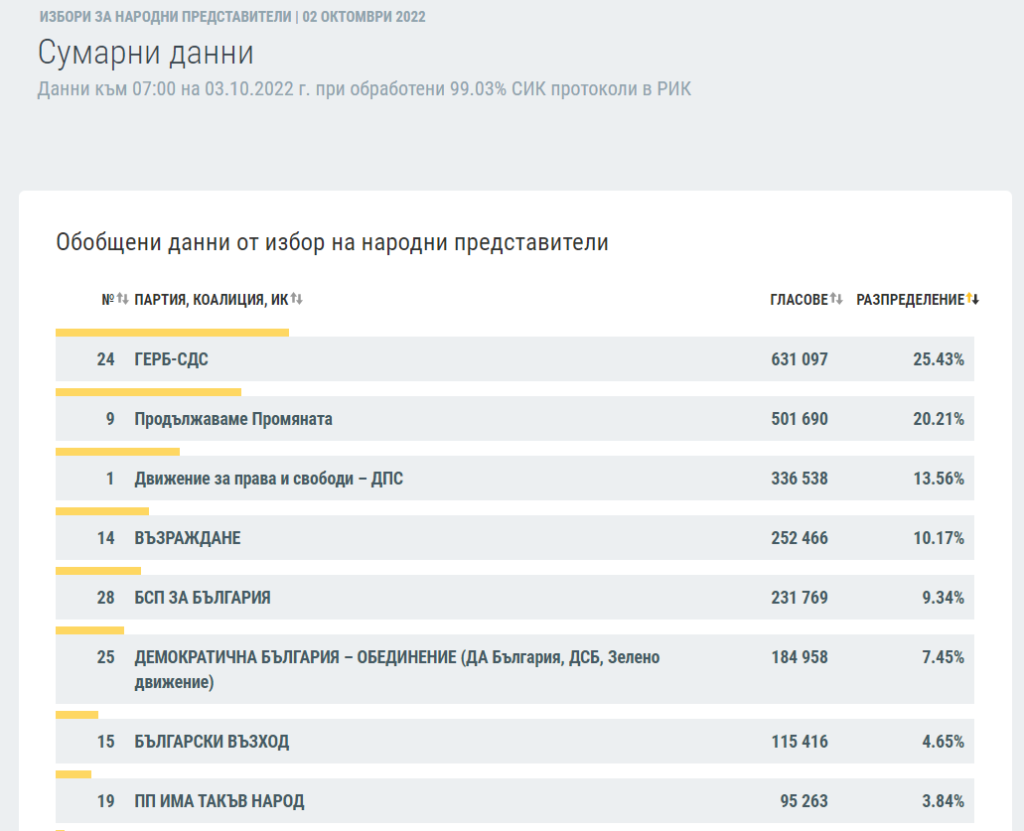Image resolution: width=1024 pixels, height=831 pixels.
Task: Click the БСП ЗА БЪЛГАРИЯ row
Action: [x=202, y=598]
